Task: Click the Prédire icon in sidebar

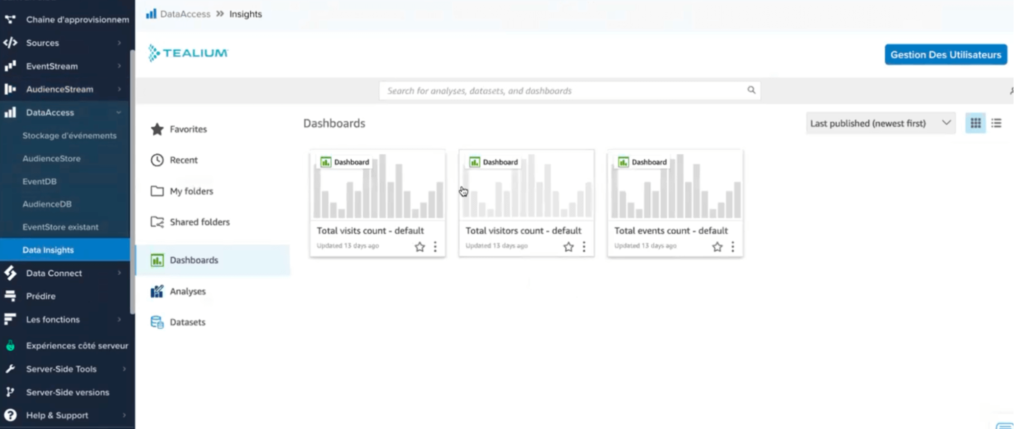Action: coord(10,296)
